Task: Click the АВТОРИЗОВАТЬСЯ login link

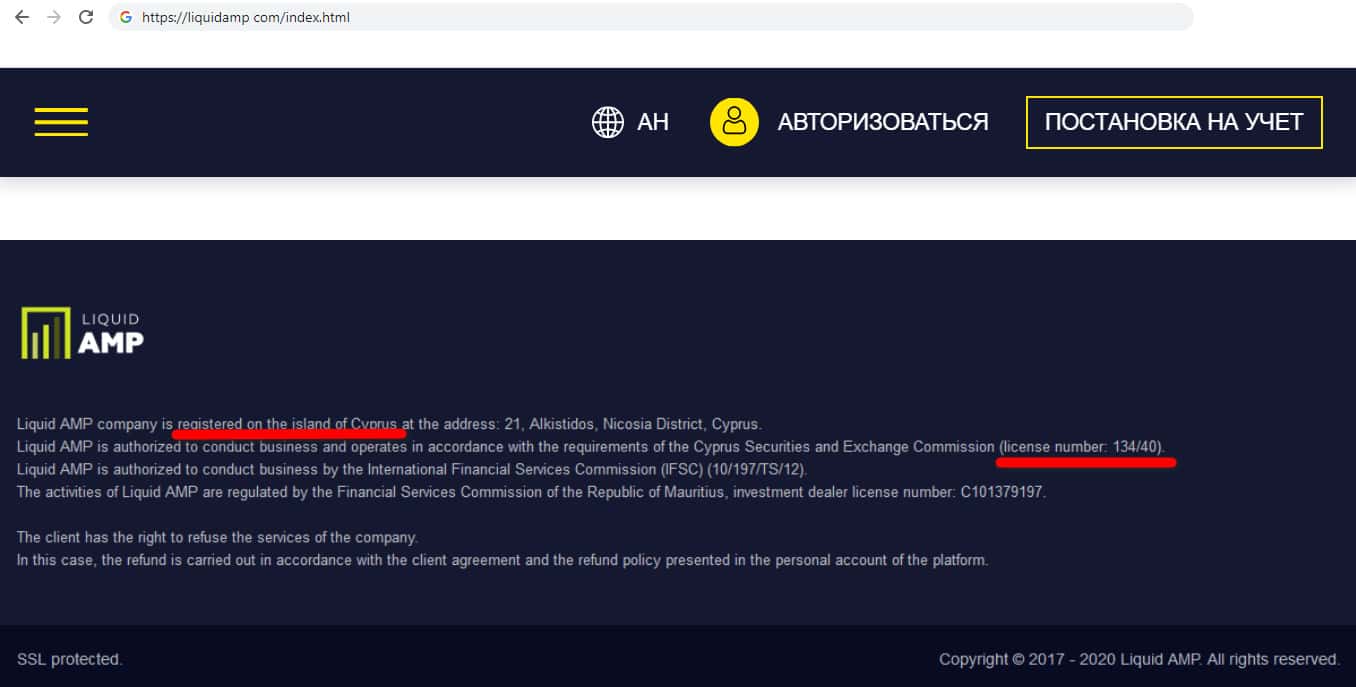Action: 883,122
